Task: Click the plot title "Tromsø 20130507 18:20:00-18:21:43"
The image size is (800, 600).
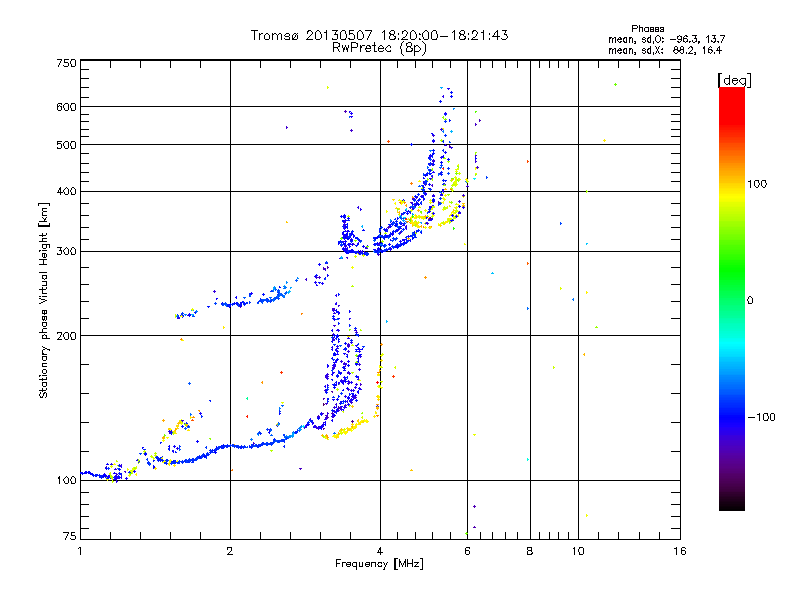Action: 379,35
